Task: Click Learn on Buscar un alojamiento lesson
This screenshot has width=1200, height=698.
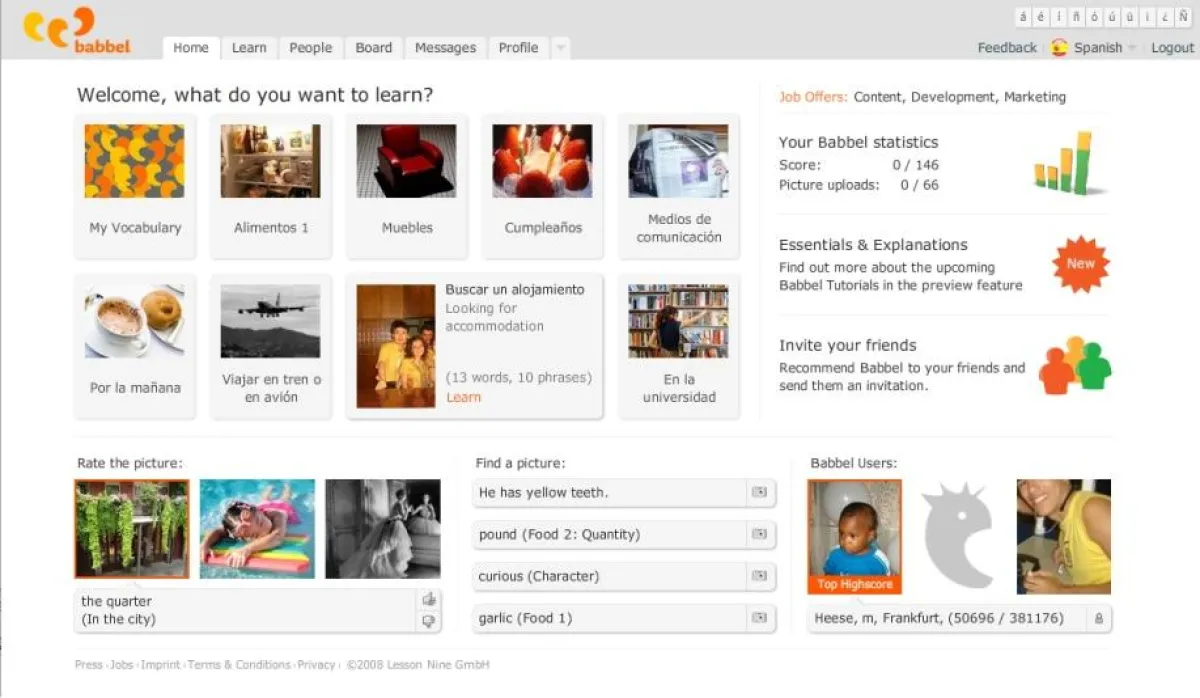Action: [463, 397]
